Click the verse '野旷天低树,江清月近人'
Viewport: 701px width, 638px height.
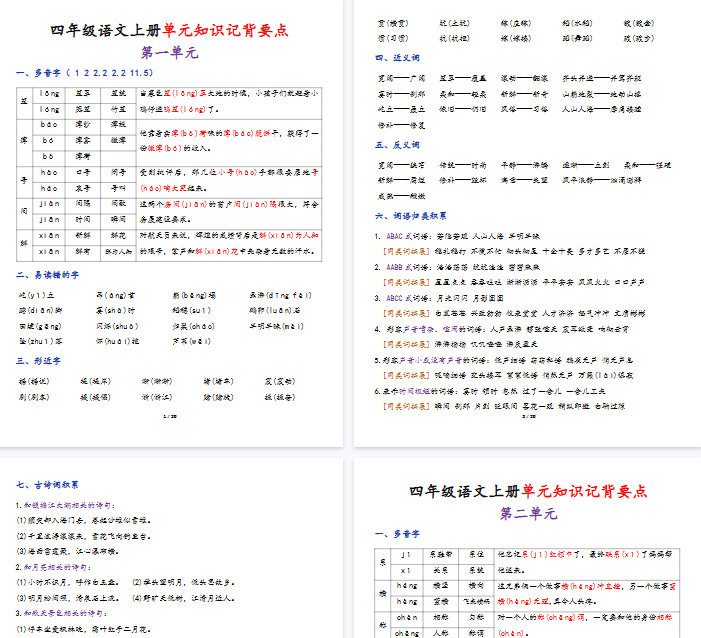(x=183, y=598)
